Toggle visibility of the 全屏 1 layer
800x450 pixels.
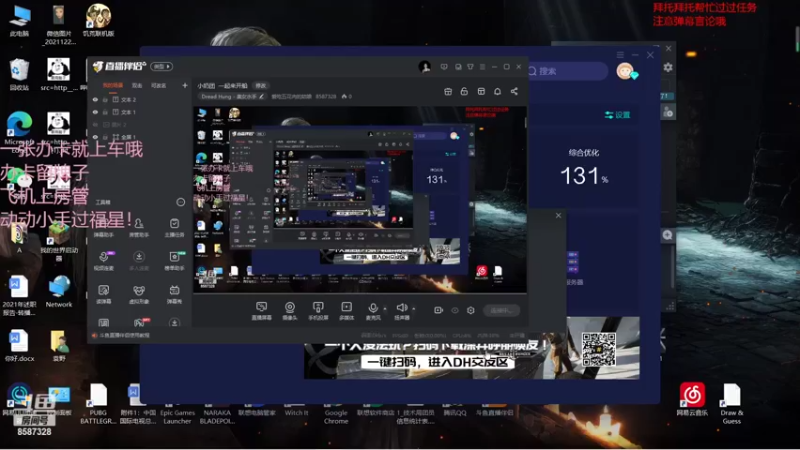coord(95,137)
